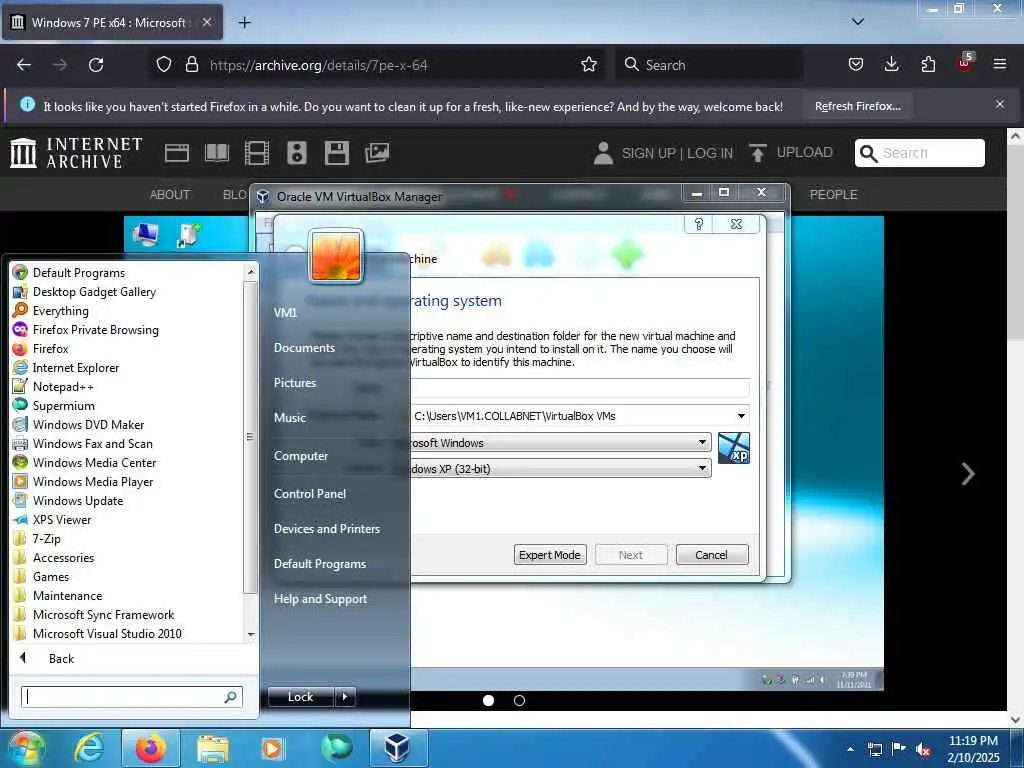Open the ABOUT menu item
The height and width of the screenshot is (768, 1024).
170,195
